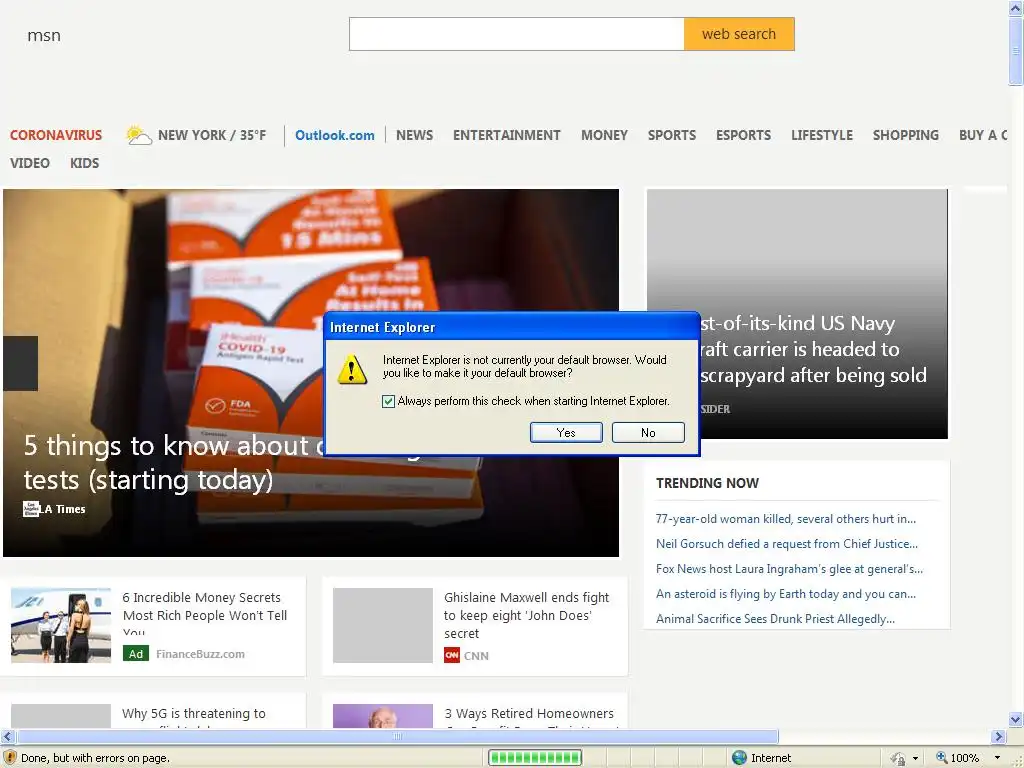Image resolution: width=1024 pixels, height=768 pixels.
Task: Open 'Fox News host Laura Ingraham's glee' link
Action: coord(789,569)
